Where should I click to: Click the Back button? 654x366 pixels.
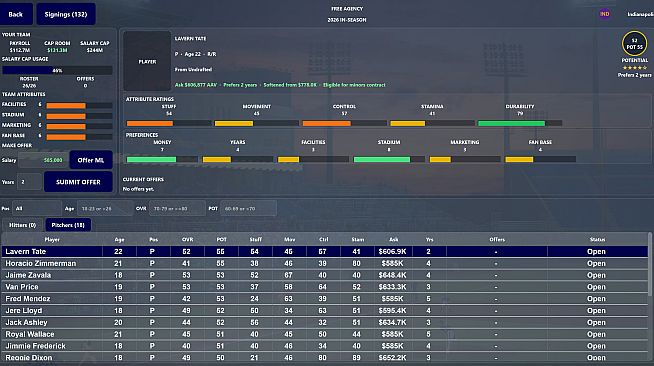click(16, 14)
